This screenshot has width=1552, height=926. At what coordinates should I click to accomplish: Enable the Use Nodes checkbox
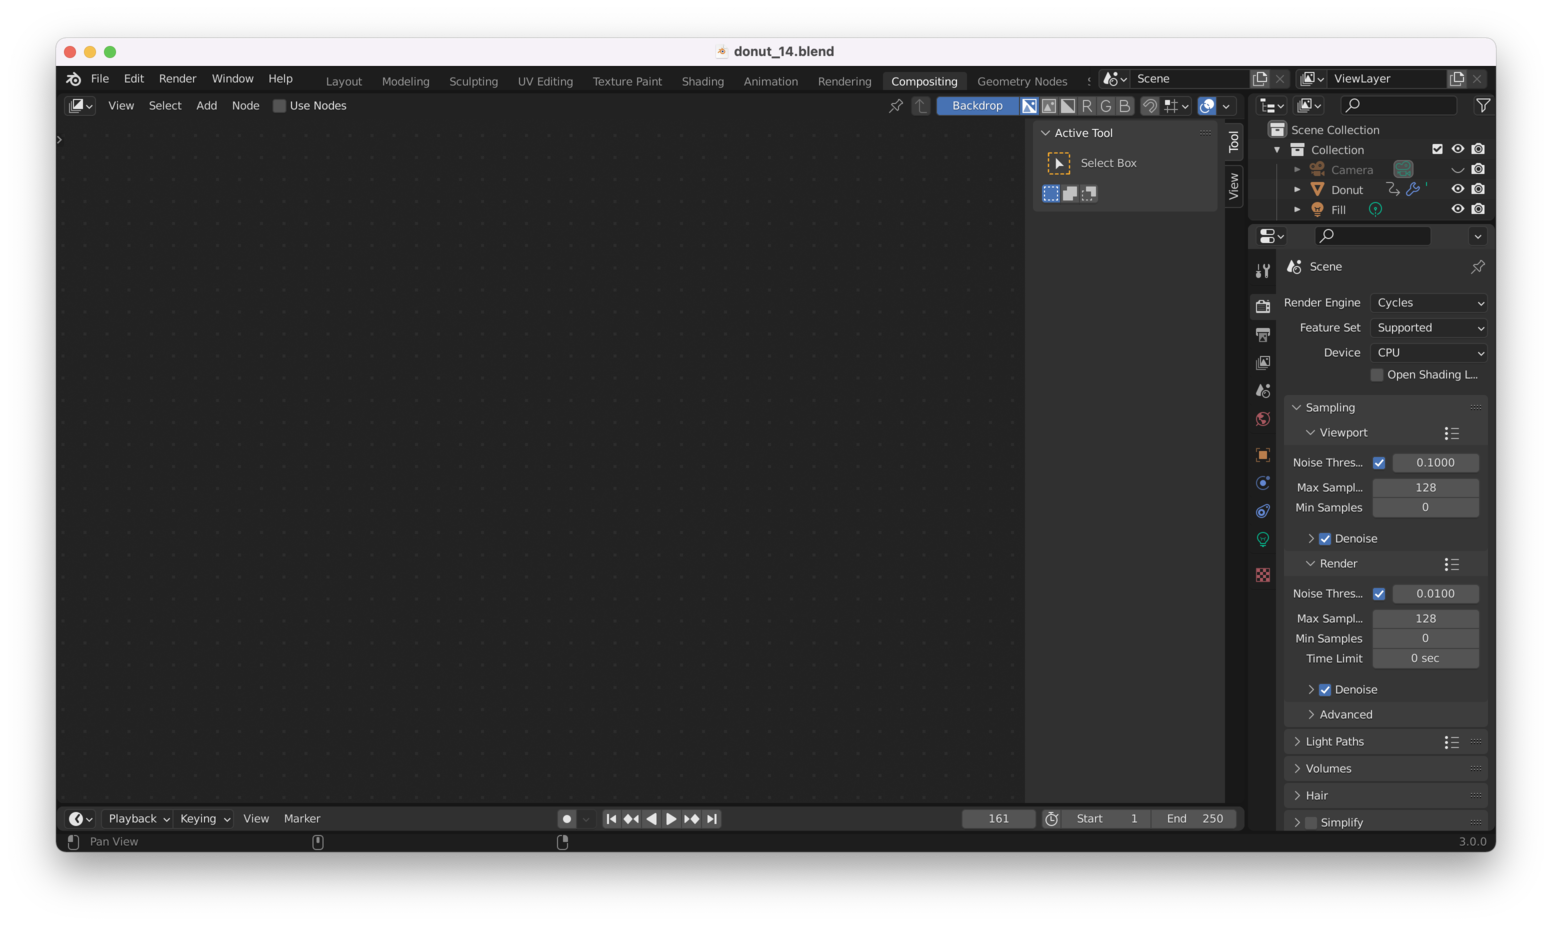click(x=280, y=106)
